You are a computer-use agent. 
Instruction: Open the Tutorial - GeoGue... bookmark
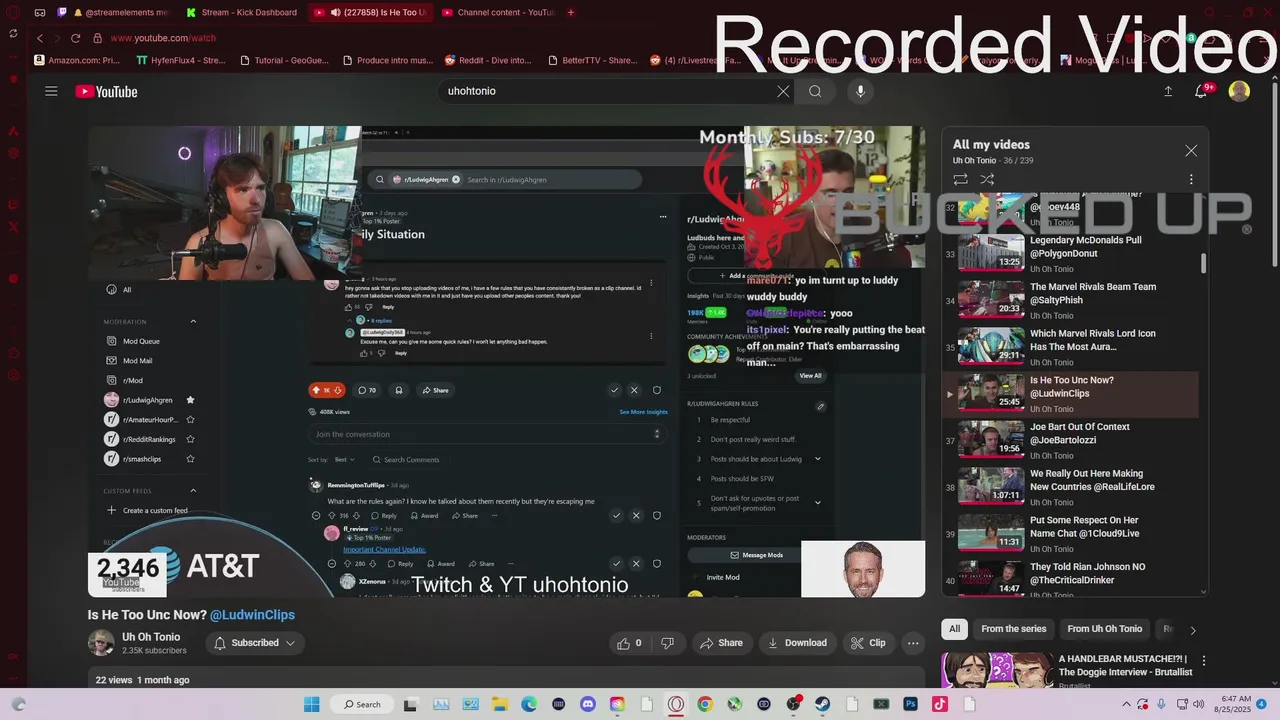[283, 60]
